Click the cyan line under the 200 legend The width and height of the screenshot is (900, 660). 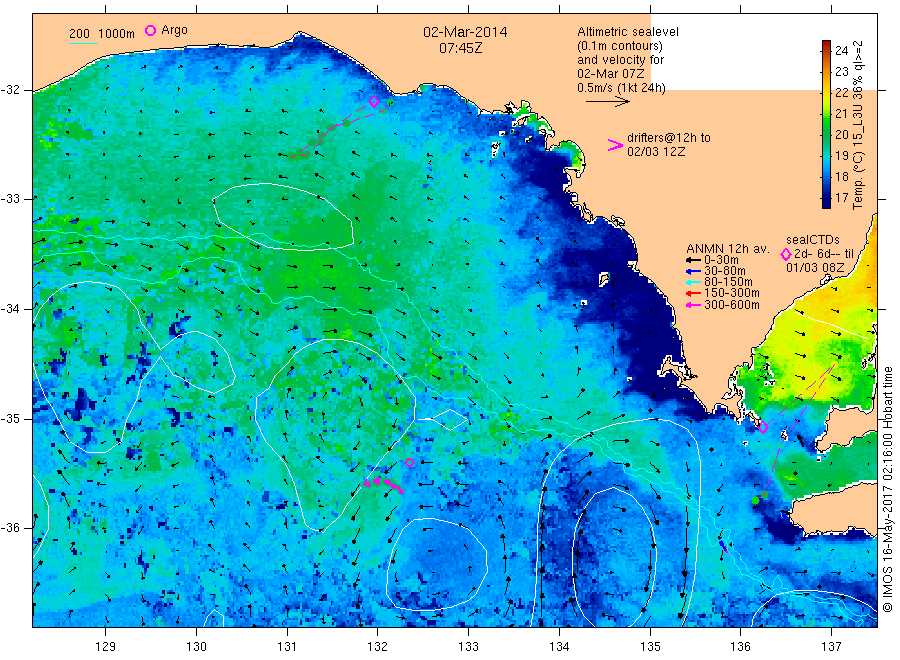click(83, 43)
